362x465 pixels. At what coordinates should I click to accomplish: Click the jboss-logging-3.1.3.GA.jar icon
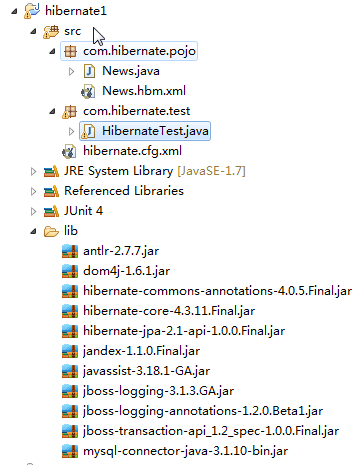pyautogui.click(x=70, y=391)
